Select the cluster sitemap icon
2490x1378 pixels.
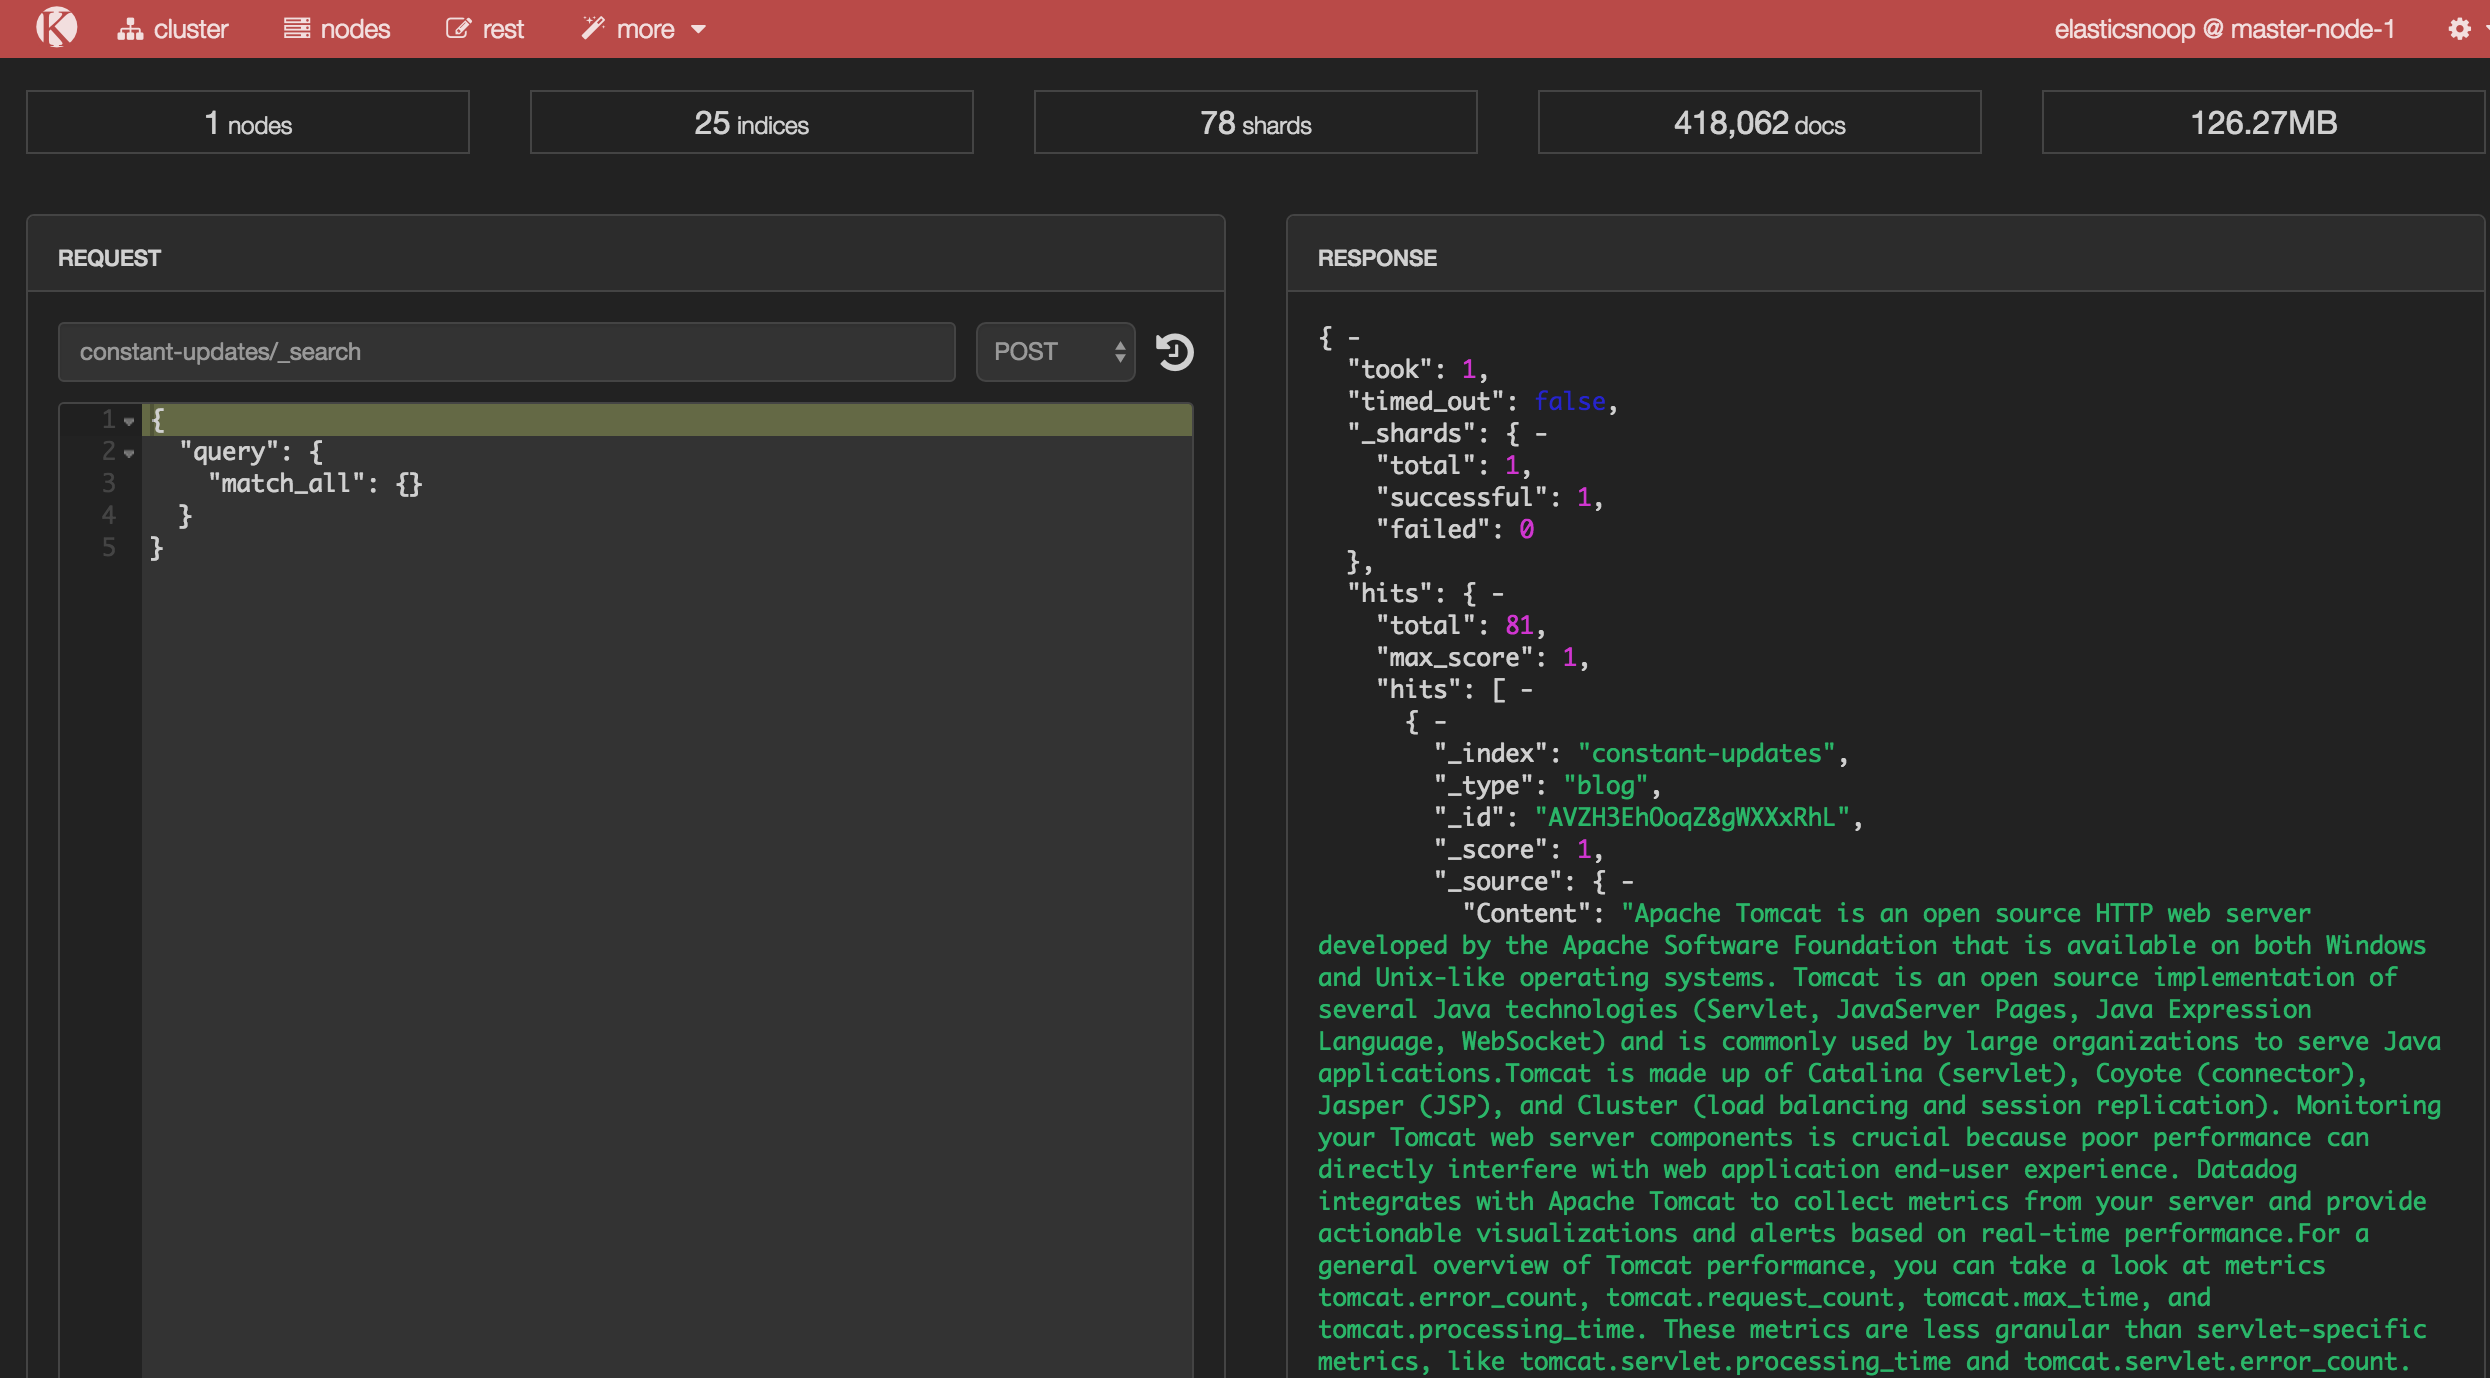coord(131,27)
